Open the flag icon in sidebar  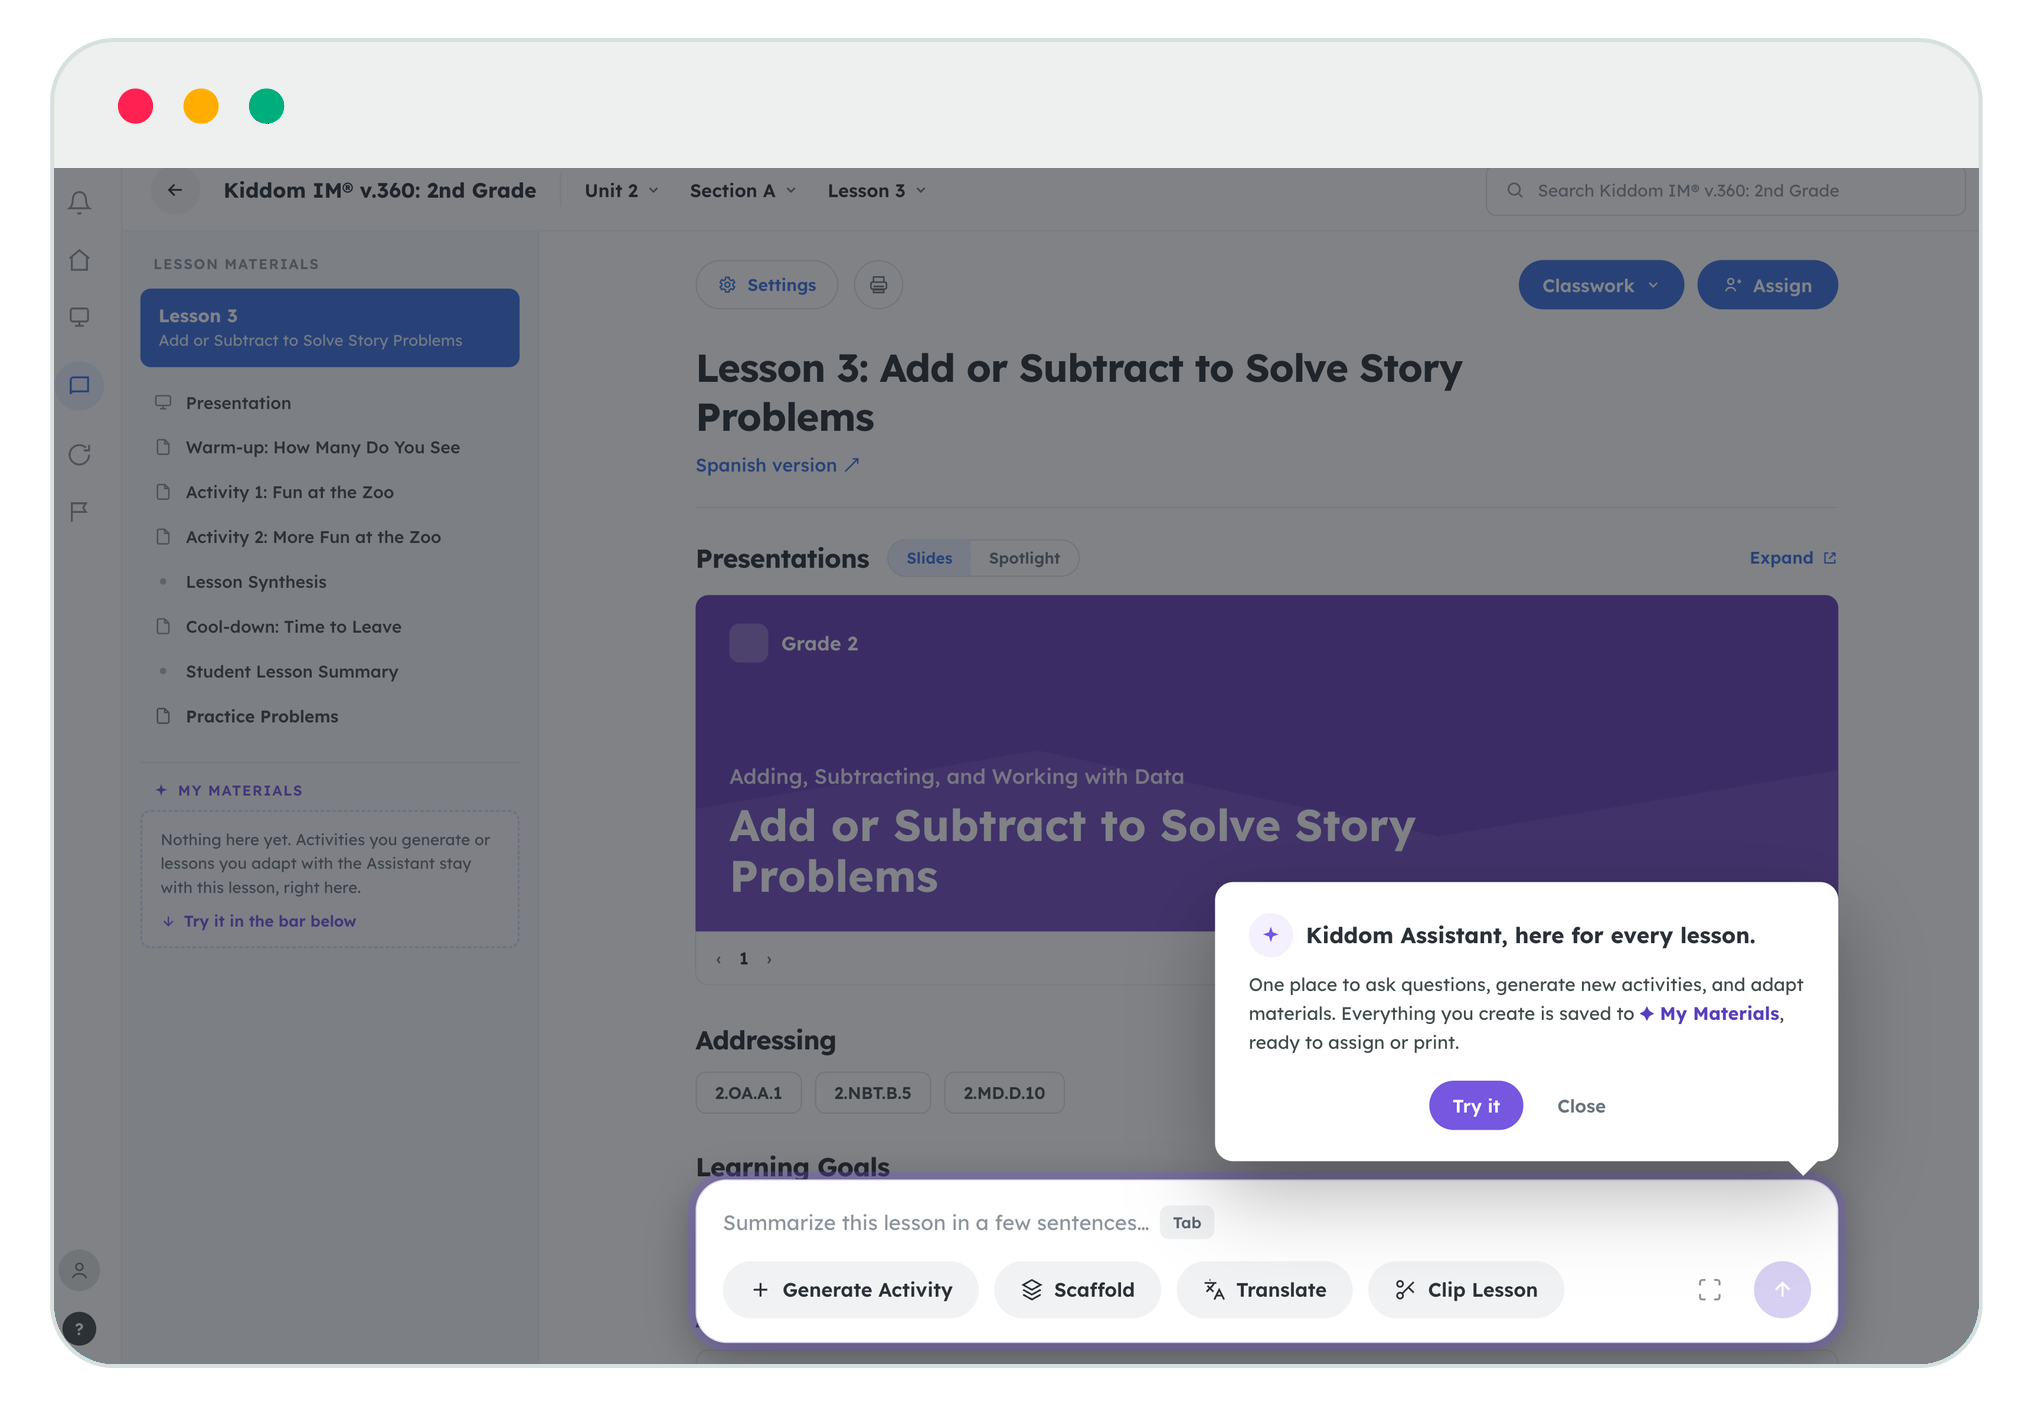(x=79, y=511)
